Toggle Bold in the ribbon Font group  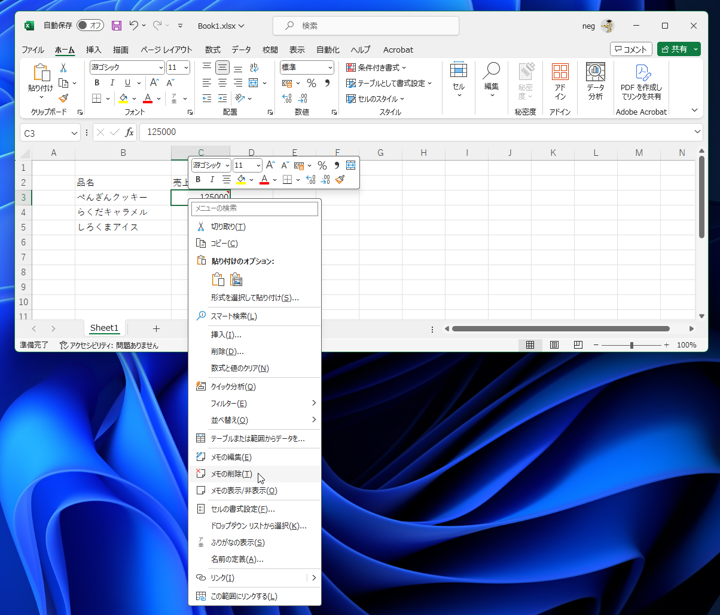click(97, 83)
